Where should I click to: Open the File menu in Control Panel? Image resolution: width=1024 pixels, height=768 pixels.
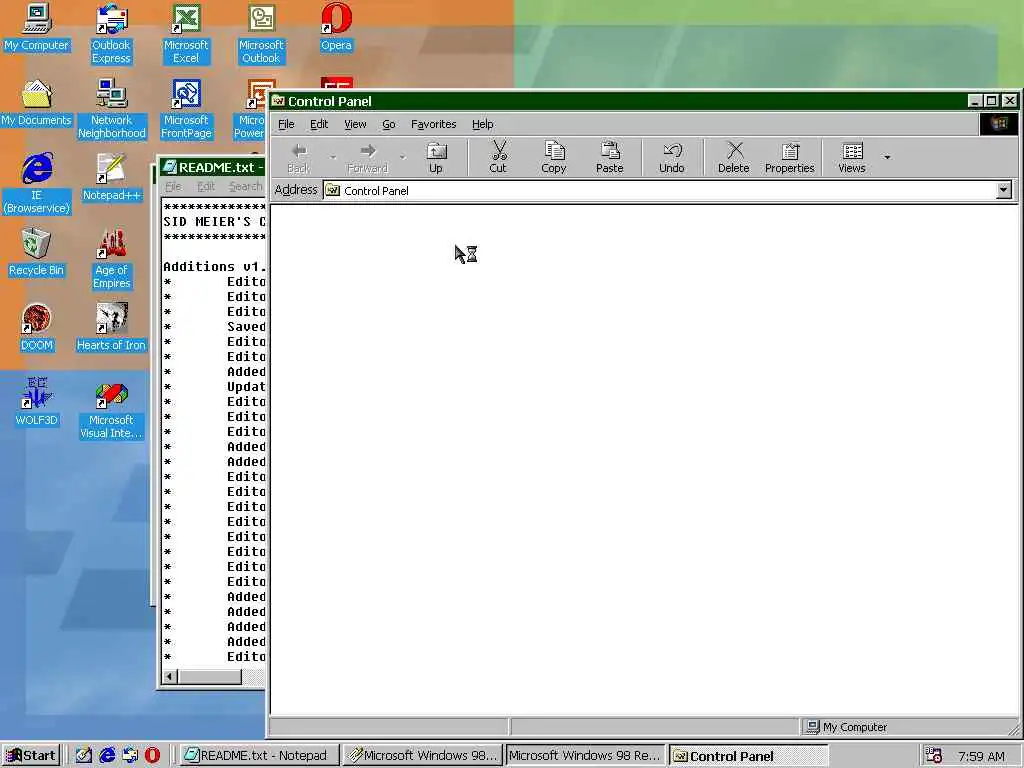[x=286, y=124]
